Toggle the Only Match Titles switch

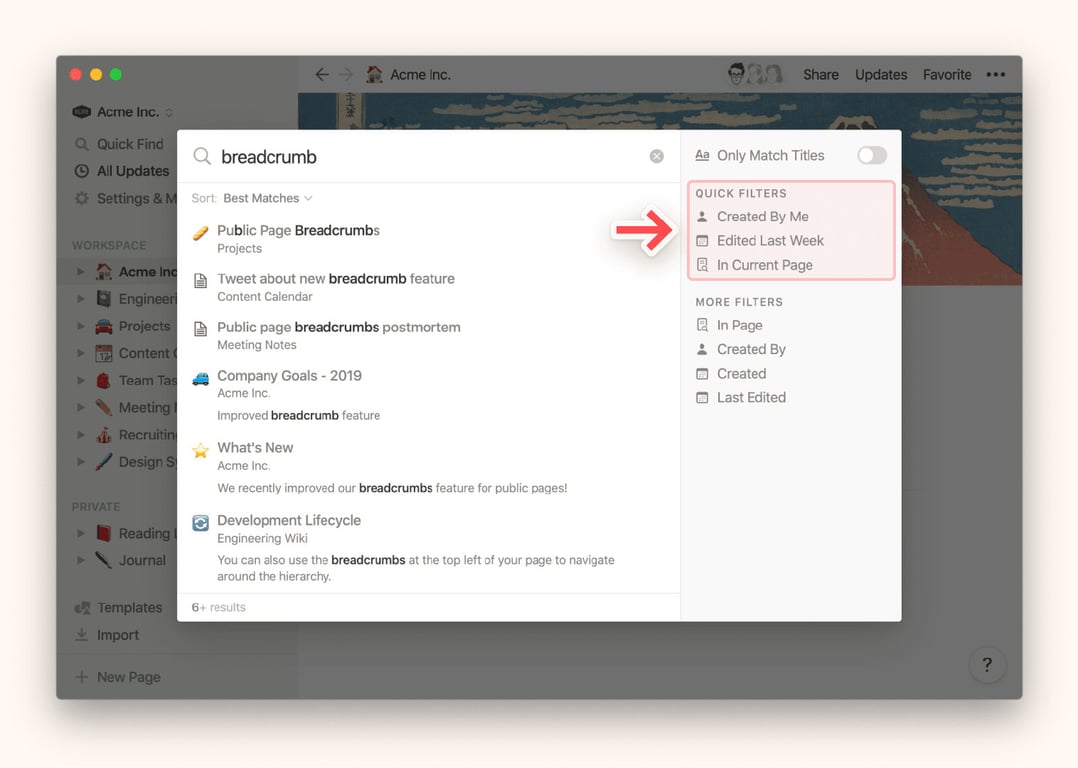click(871, 155)
